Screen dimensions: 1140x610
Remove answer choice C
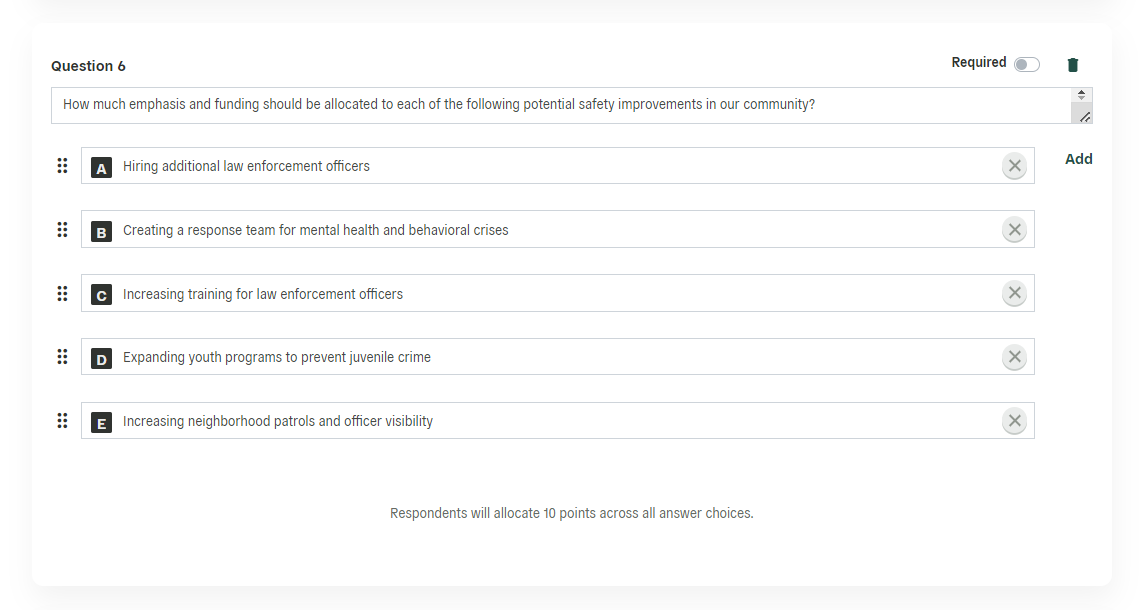click(x=1014, y=293)
